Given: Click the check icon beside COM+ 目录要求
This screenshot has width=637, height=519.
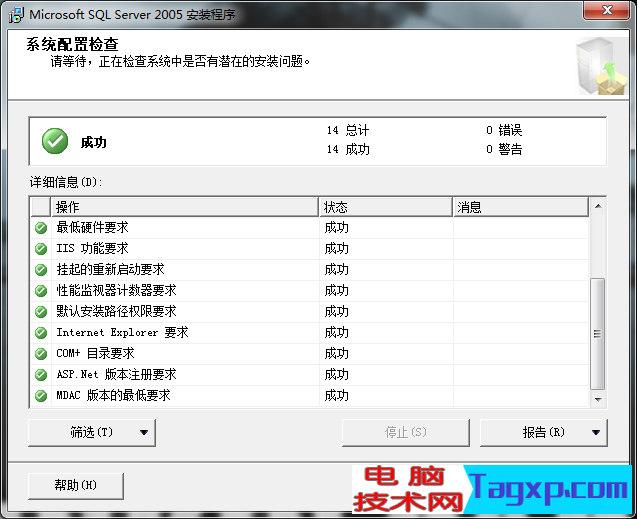Looking at the screenshot, I should click(x=41, y=354).
